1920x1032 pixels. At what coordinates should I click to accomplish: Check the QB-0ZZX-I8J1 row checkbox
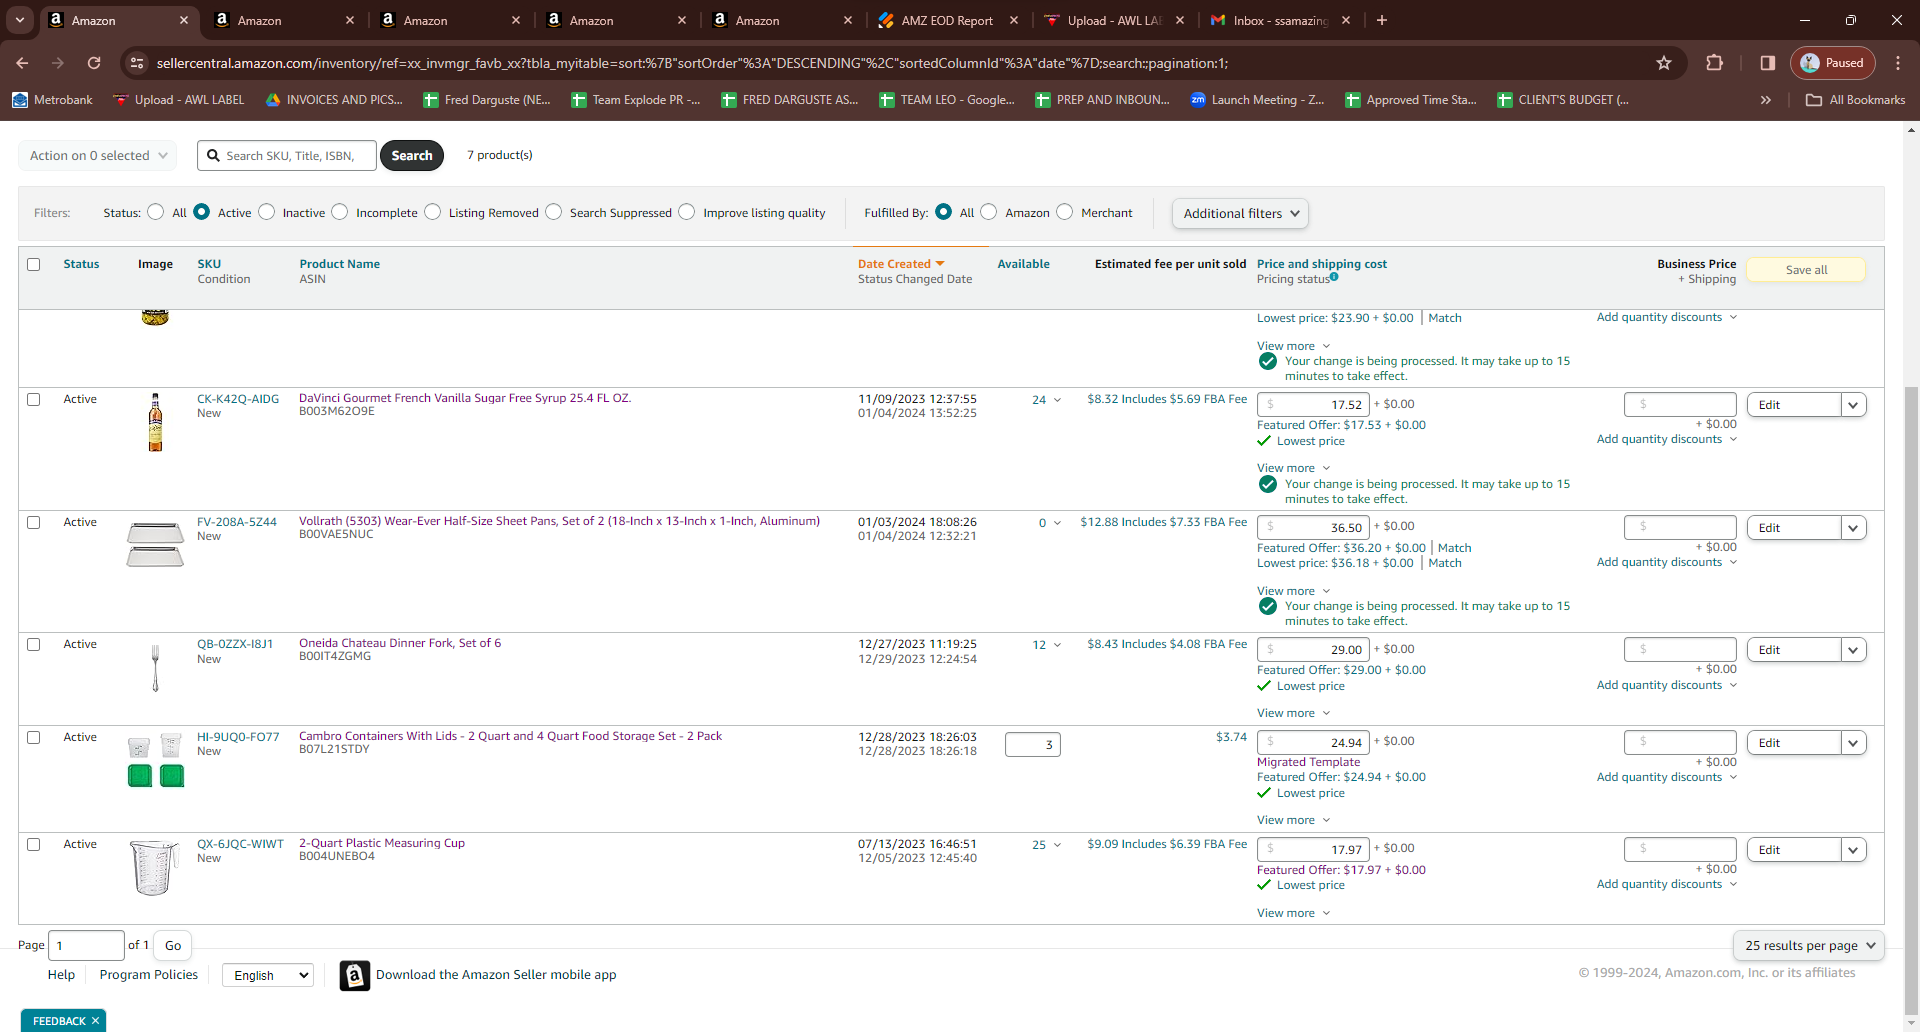click(34, 645)
